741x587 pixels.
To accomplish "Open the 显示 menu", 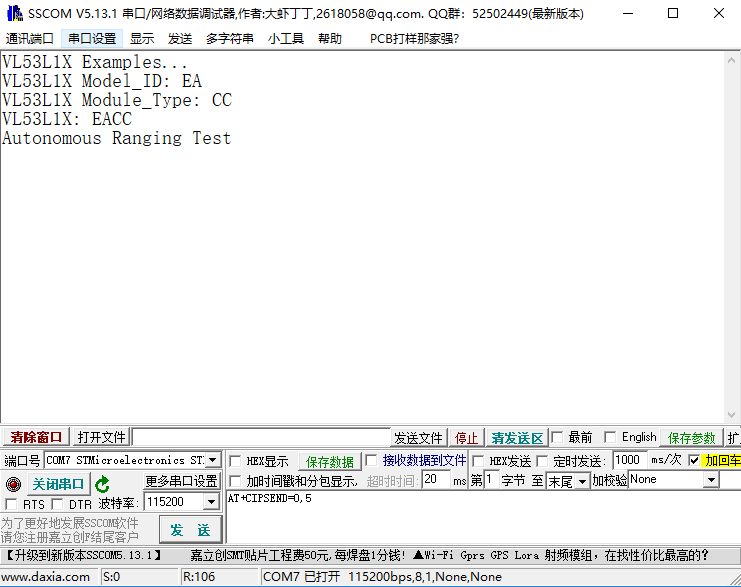I will (x=142, y=38).
